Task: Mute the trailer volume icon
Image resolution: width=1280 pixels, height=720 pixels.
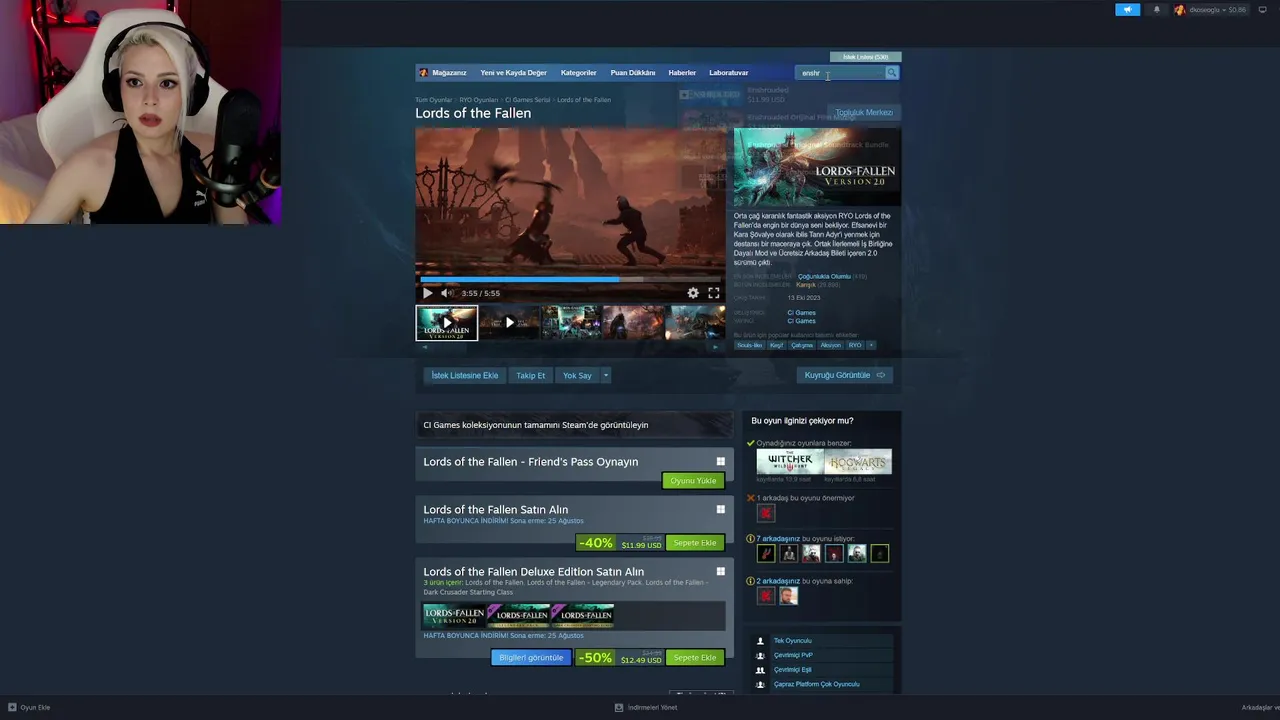Action: (x=447, y=293)
